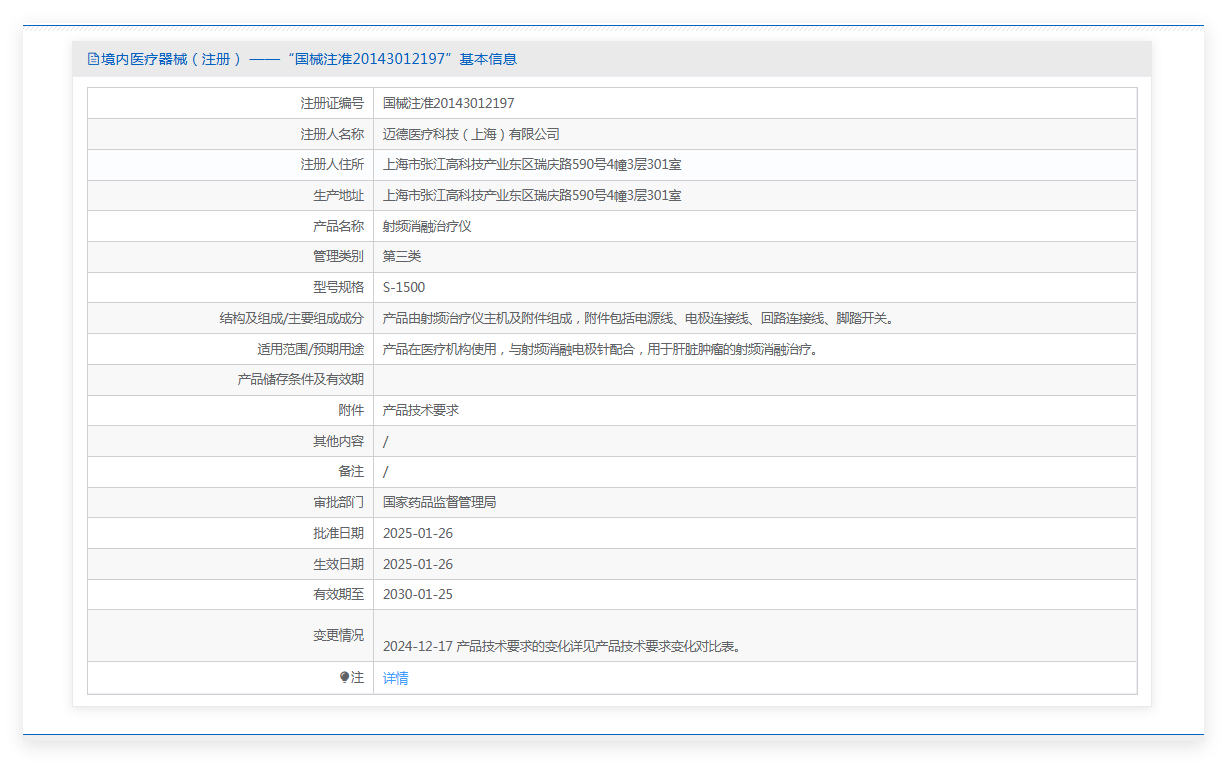1227x764 pixels.
Task: Click approval department 国家药品监督管理局
Action: (440, 502)
